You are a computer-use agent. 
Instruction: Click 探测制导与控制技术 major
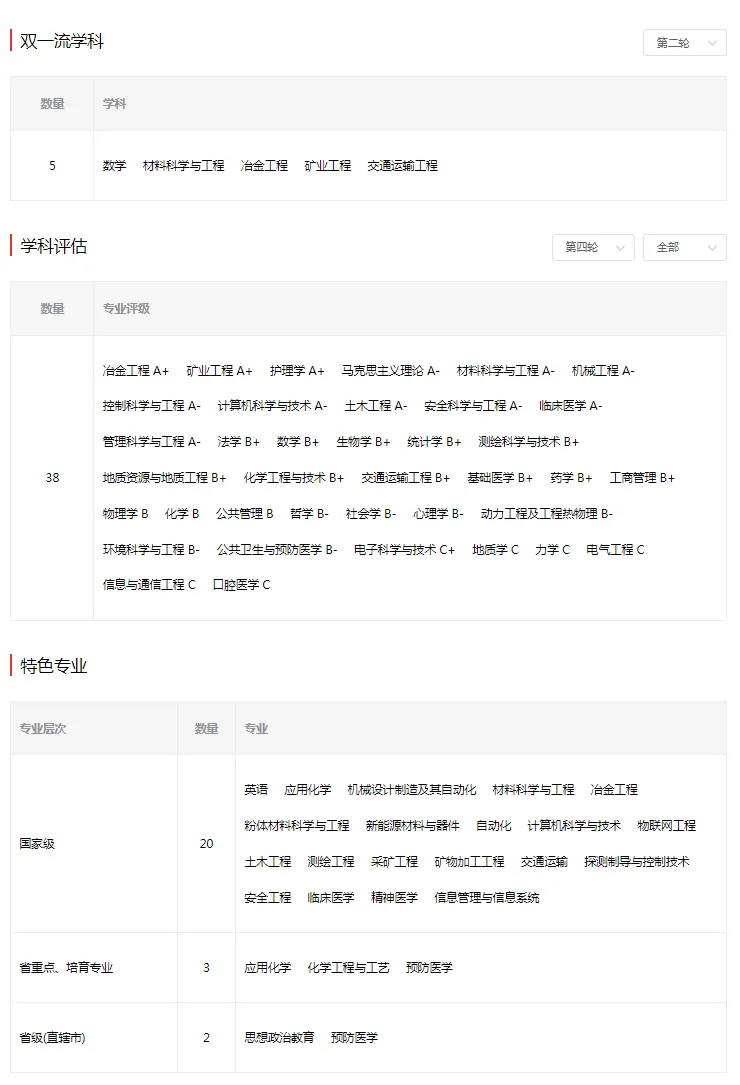tap(637, 861)
